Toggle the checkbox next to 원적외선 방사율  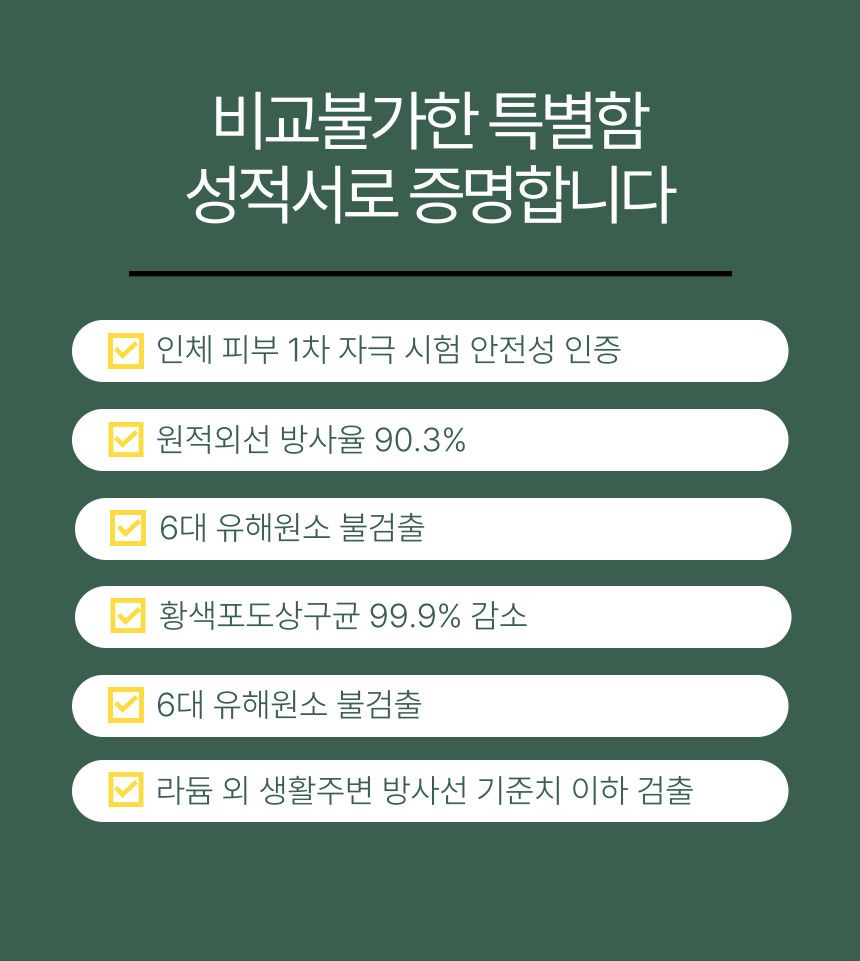[x=126, y=439]
